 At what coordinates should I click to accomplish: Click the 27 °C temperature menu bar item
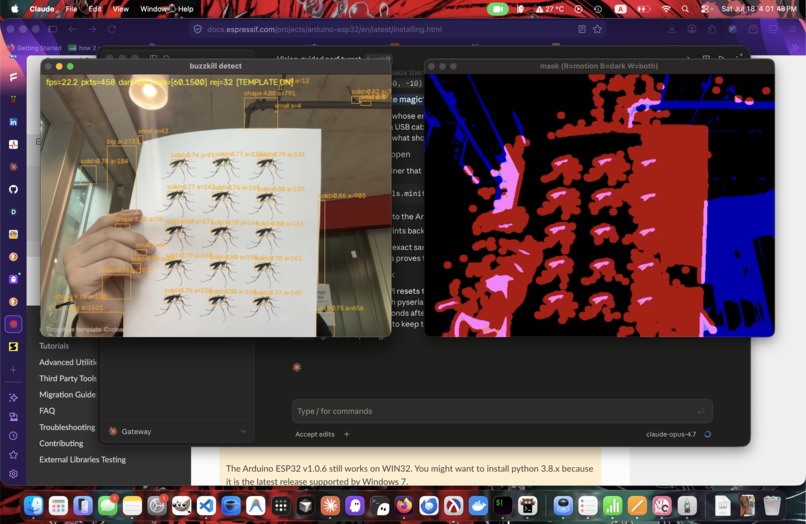click(549, 9)
